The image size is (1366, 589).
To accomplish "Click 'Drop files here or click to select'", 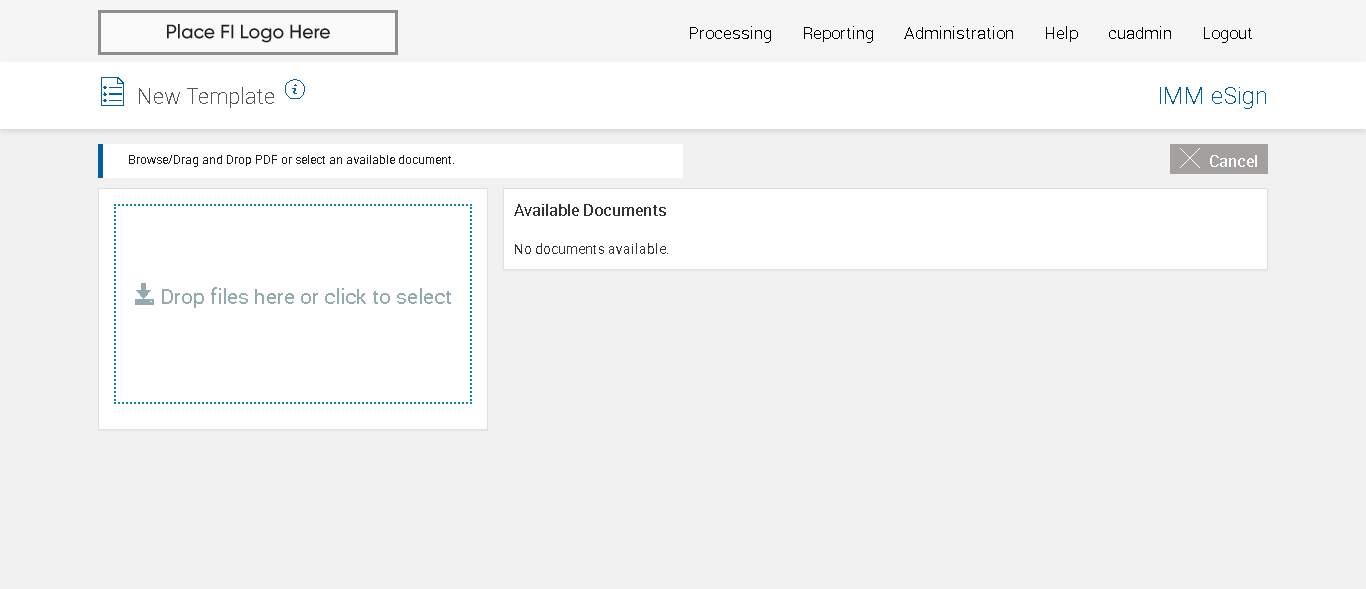I will pyautogui.click(x=306, y=297).
